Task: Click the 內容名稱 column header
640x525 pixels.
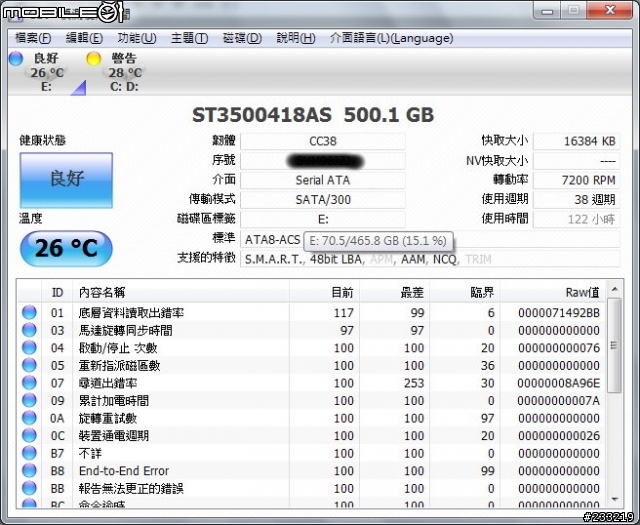Action: pos(181,292)
